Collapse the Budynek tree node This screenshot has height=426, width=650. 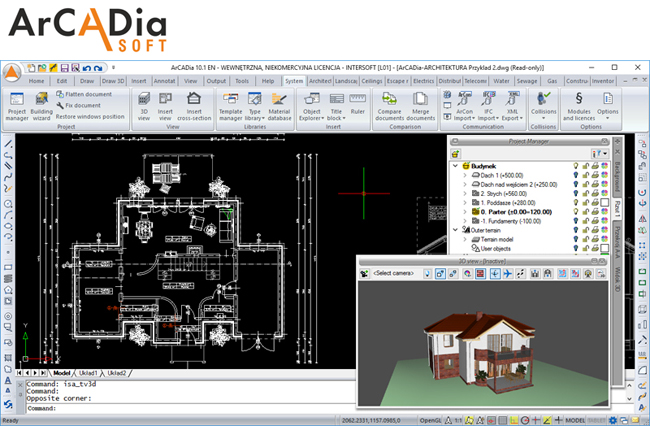[x=455, y=166]
